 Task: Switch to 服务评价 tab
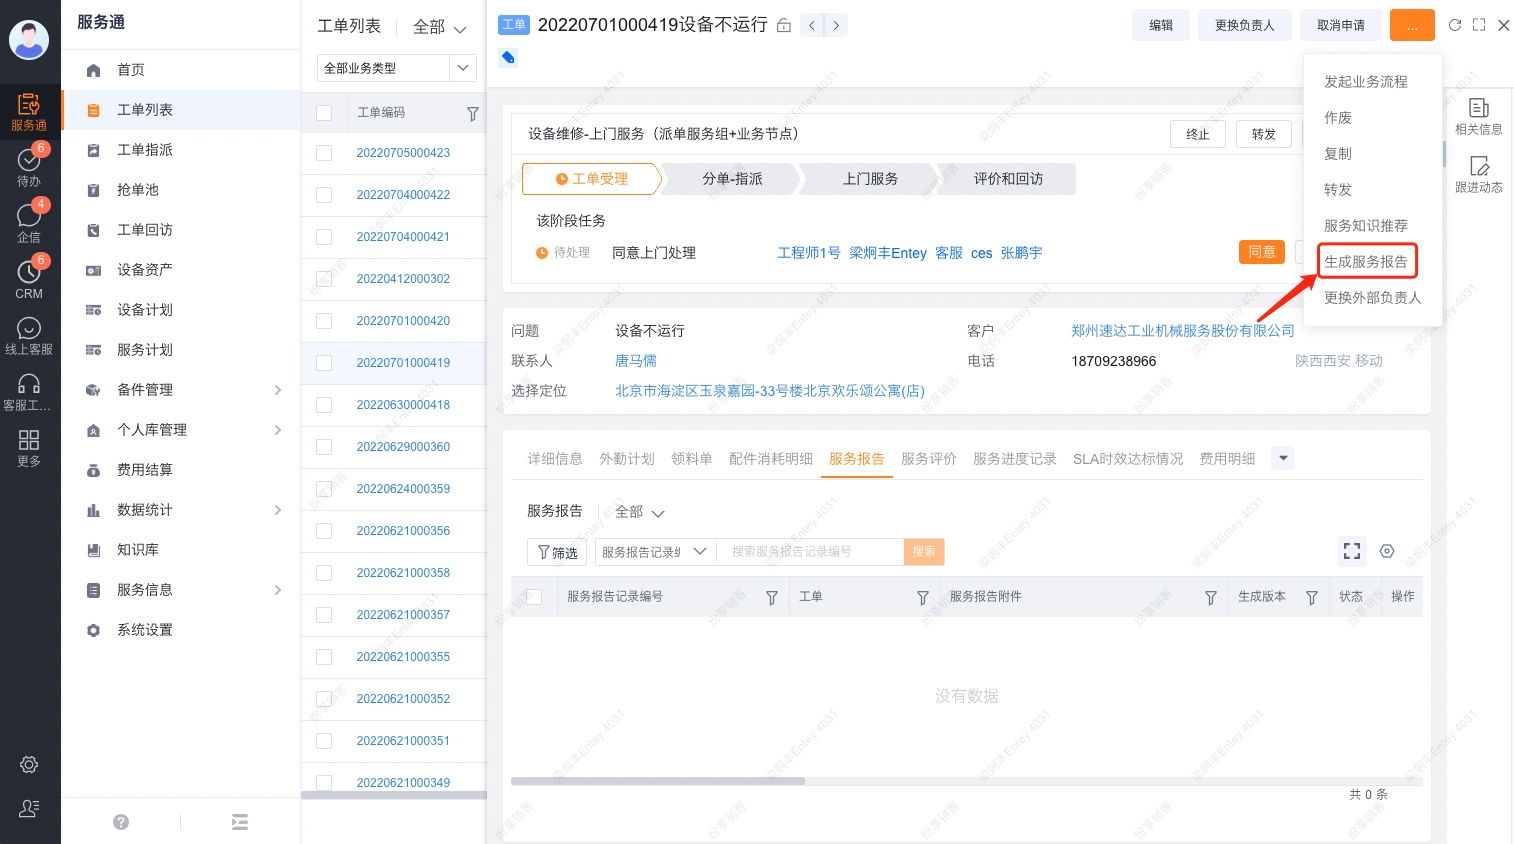(928, 459)
